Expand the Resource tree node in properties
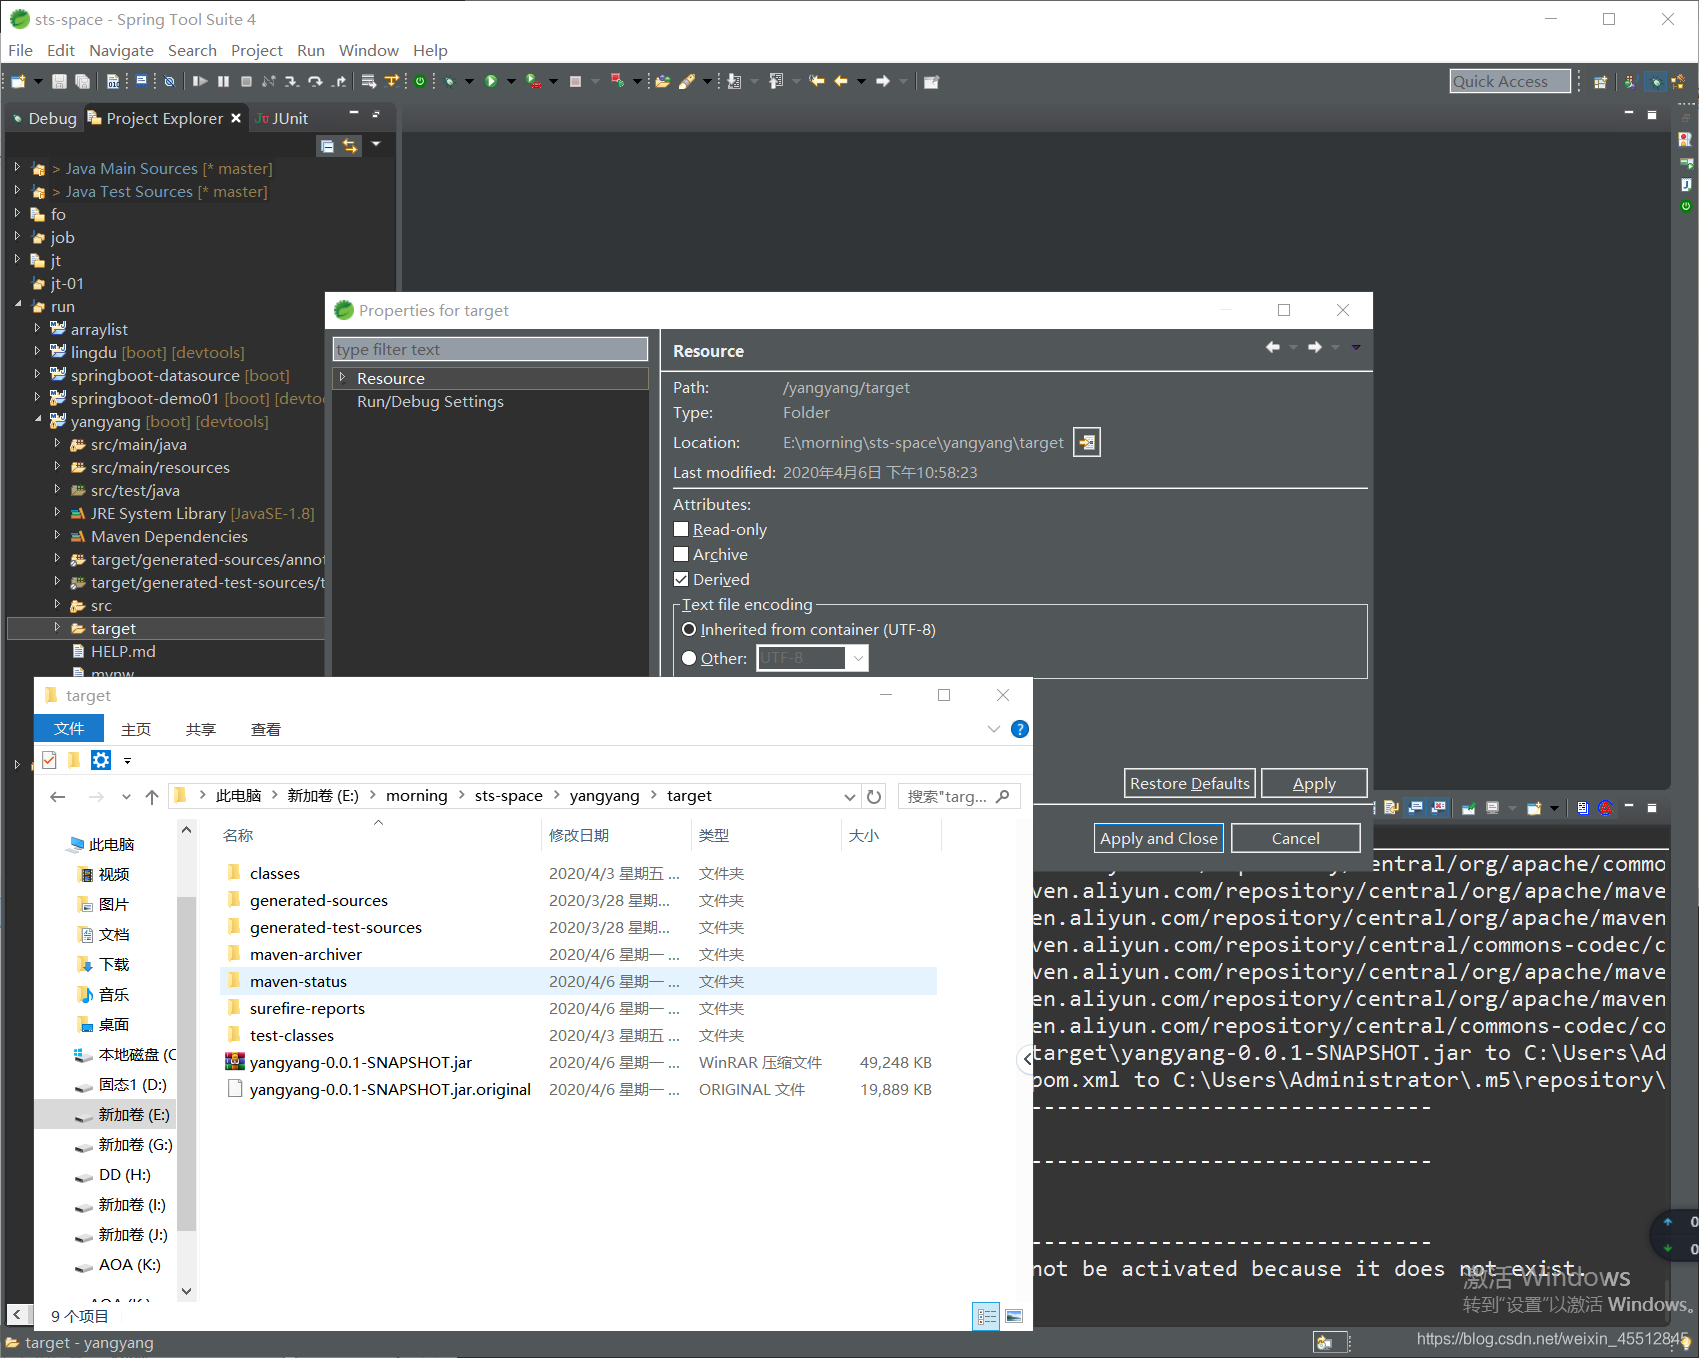The height and width of the screenshot is (1358, 1699). [x=342, y=378]
